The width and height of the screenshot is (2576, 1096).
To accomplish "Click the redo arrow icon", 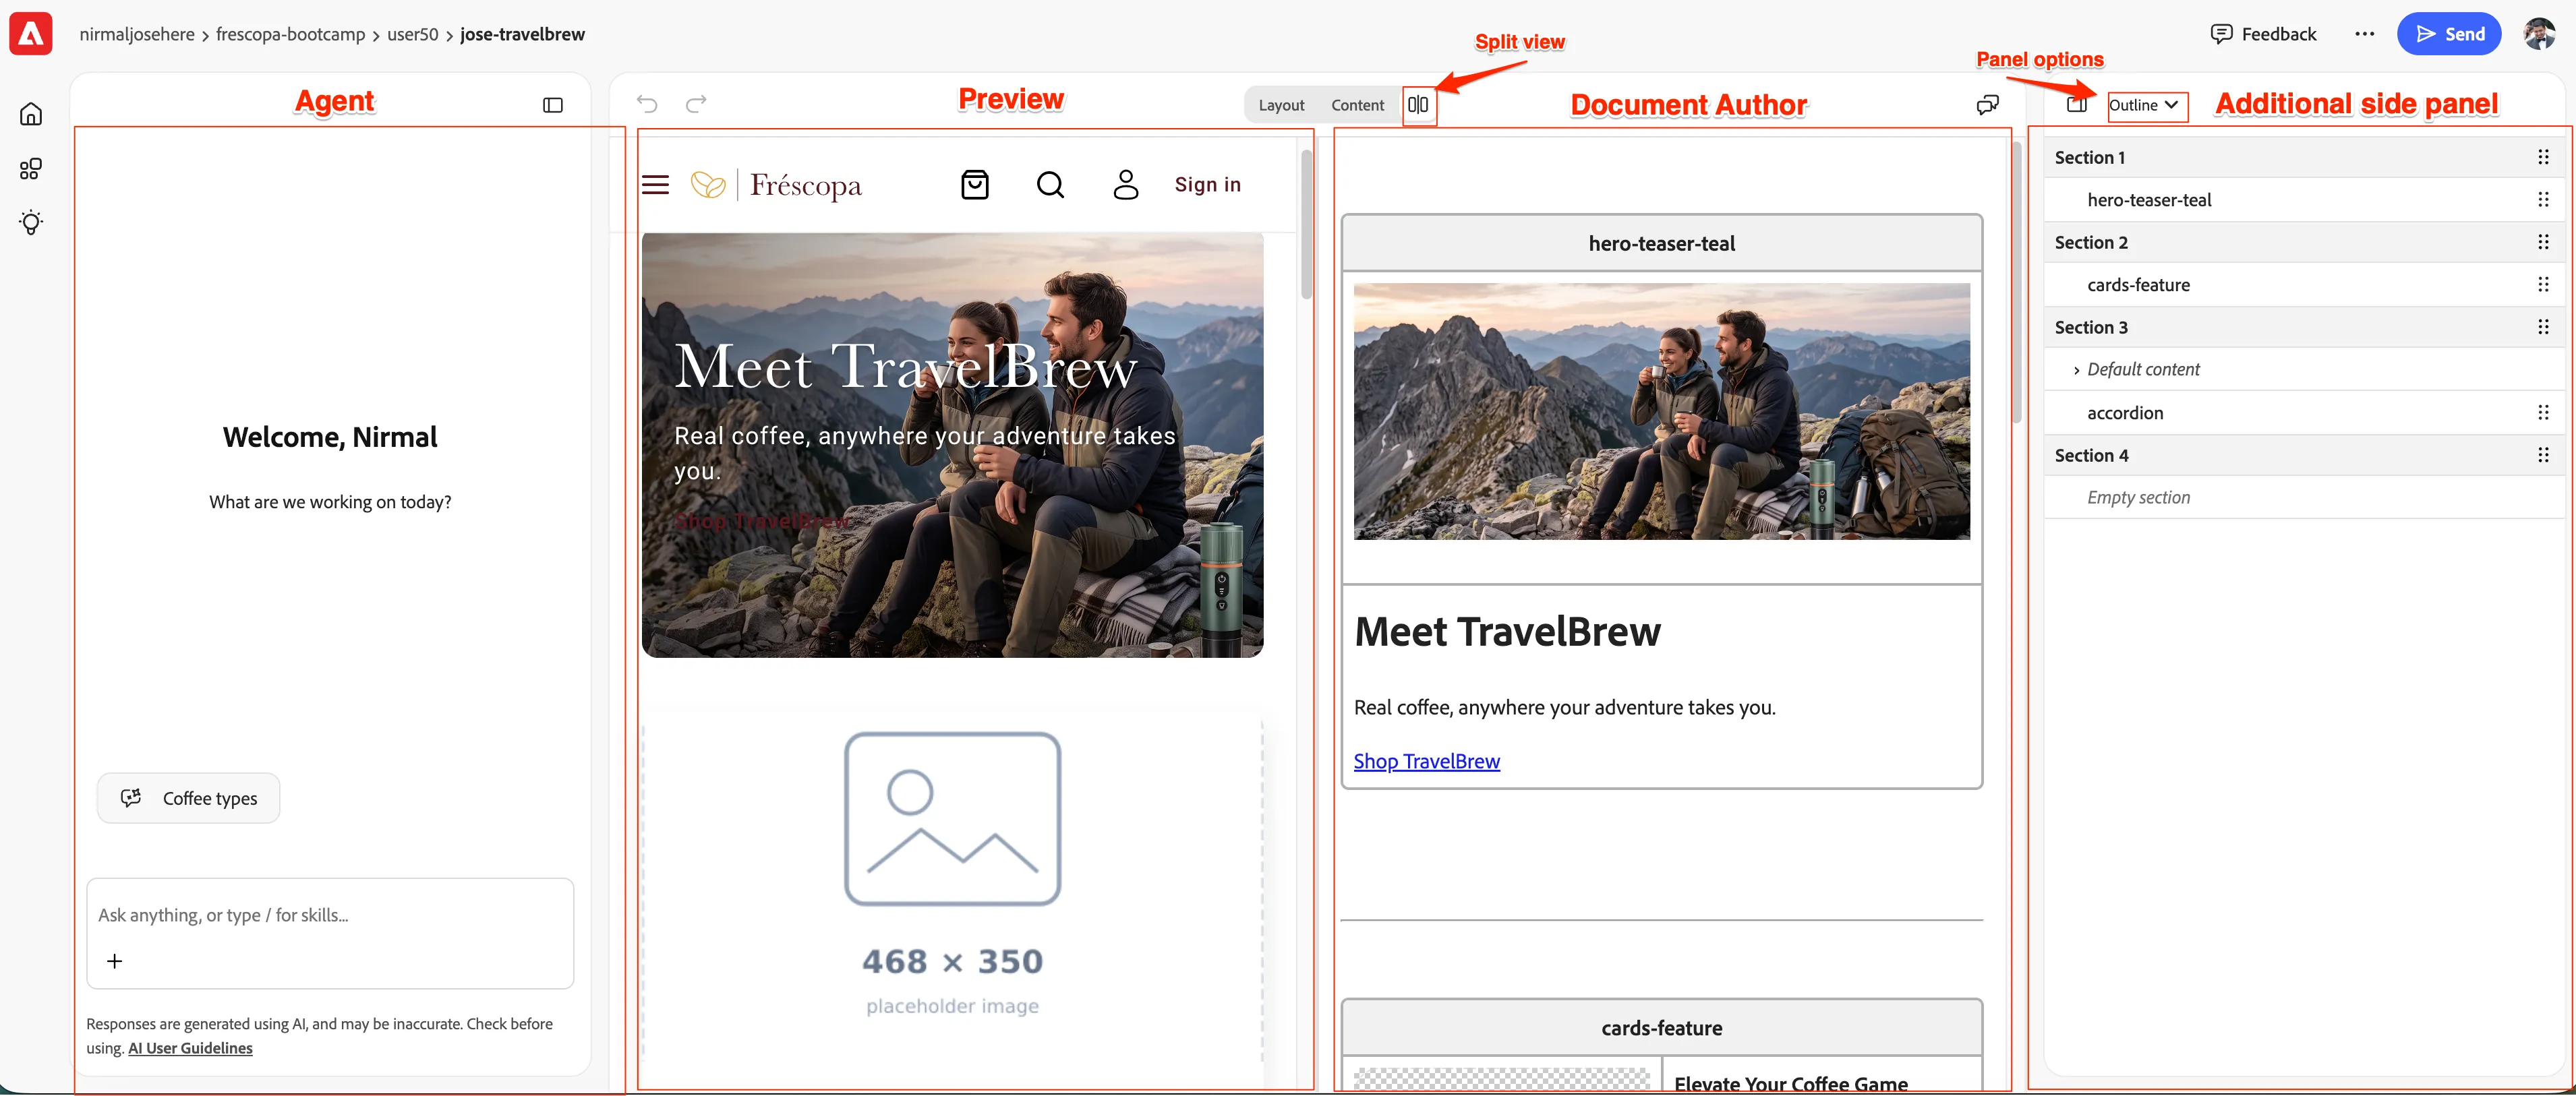I will tap(696, 103).
